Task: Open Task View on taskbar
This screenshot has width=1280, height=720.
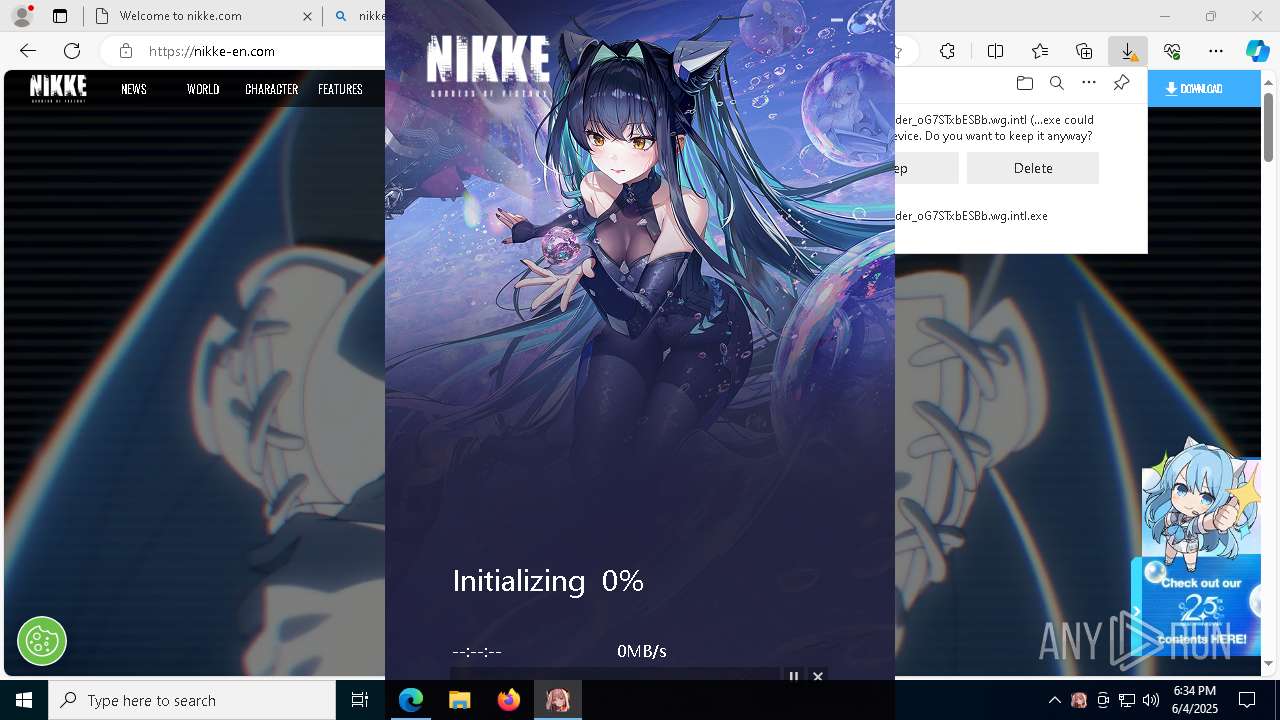Action: point(360,700)
